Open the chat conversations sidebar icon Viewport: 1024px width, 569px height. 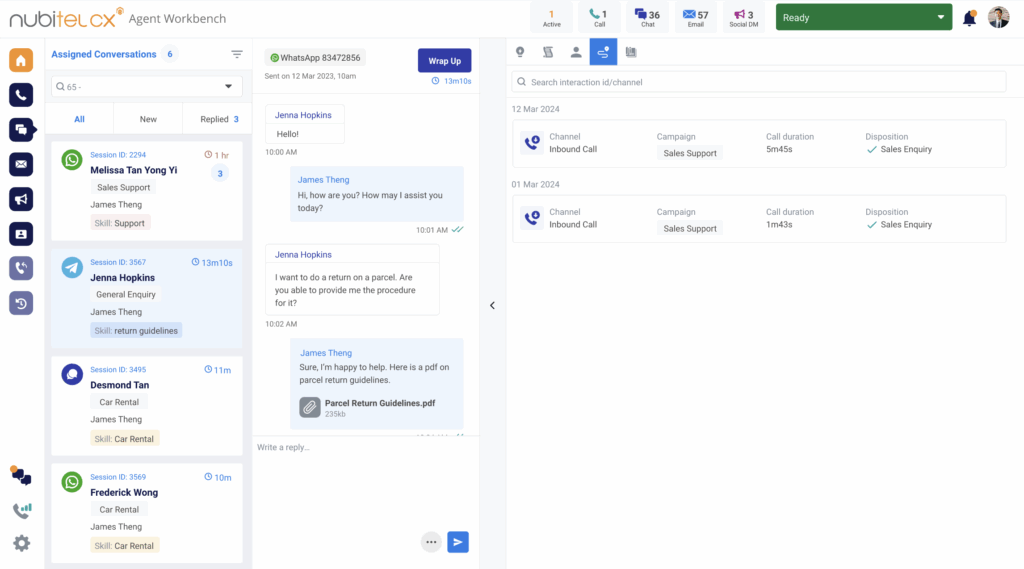pyautogui.click(x=21, y=129)
